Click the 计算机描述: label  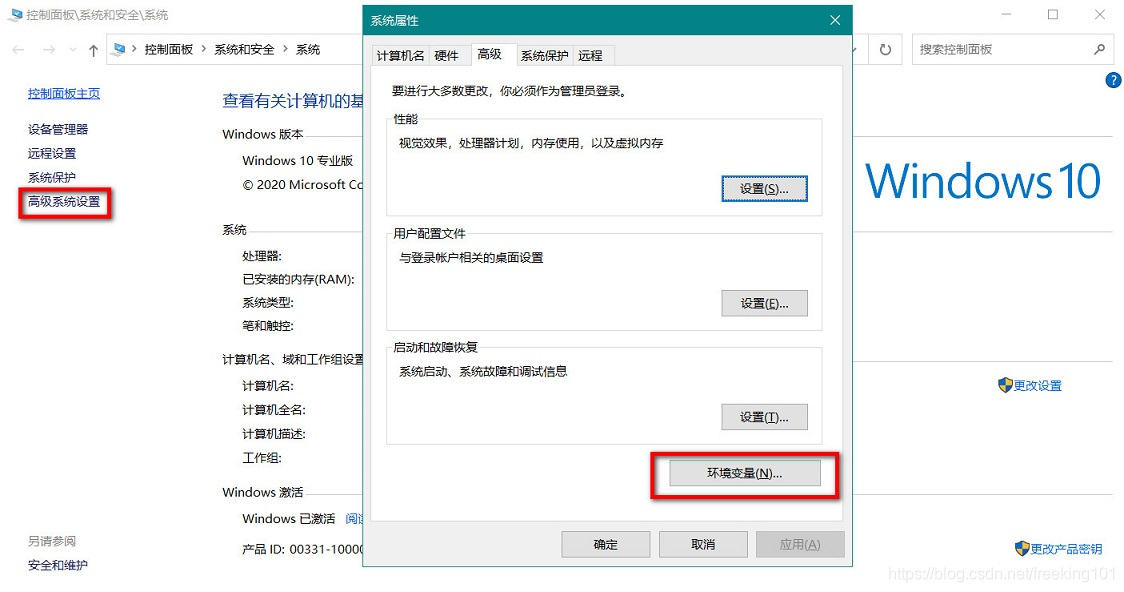coord(274,434)
